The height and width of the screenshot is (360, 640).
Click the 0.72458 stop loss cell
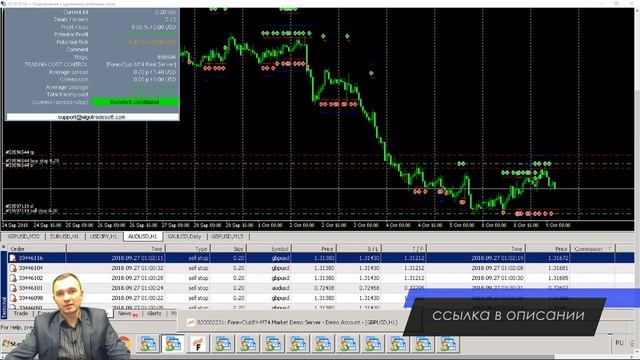click(369, 288)
